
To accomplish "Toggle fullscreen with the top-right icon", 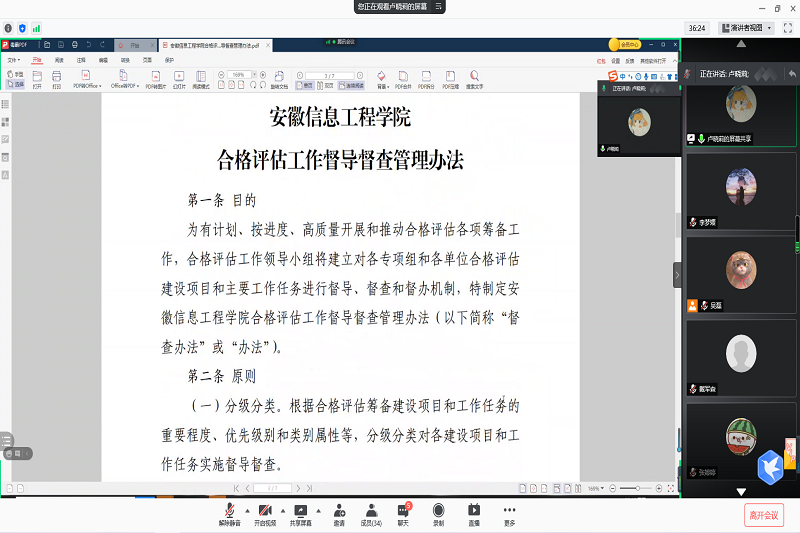I will [x=788, y=28].
